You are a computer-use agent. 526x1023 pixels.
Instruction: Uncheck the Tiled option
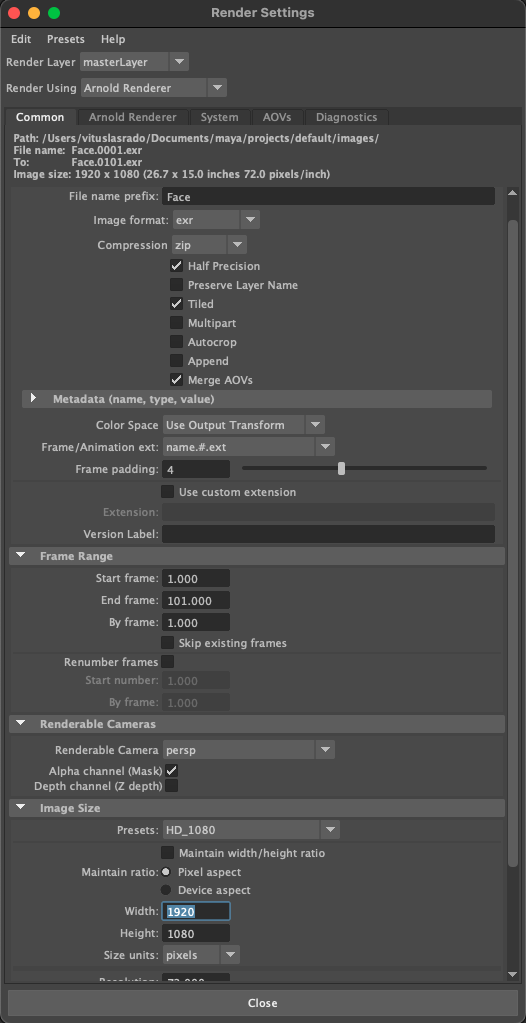[176, 304]
